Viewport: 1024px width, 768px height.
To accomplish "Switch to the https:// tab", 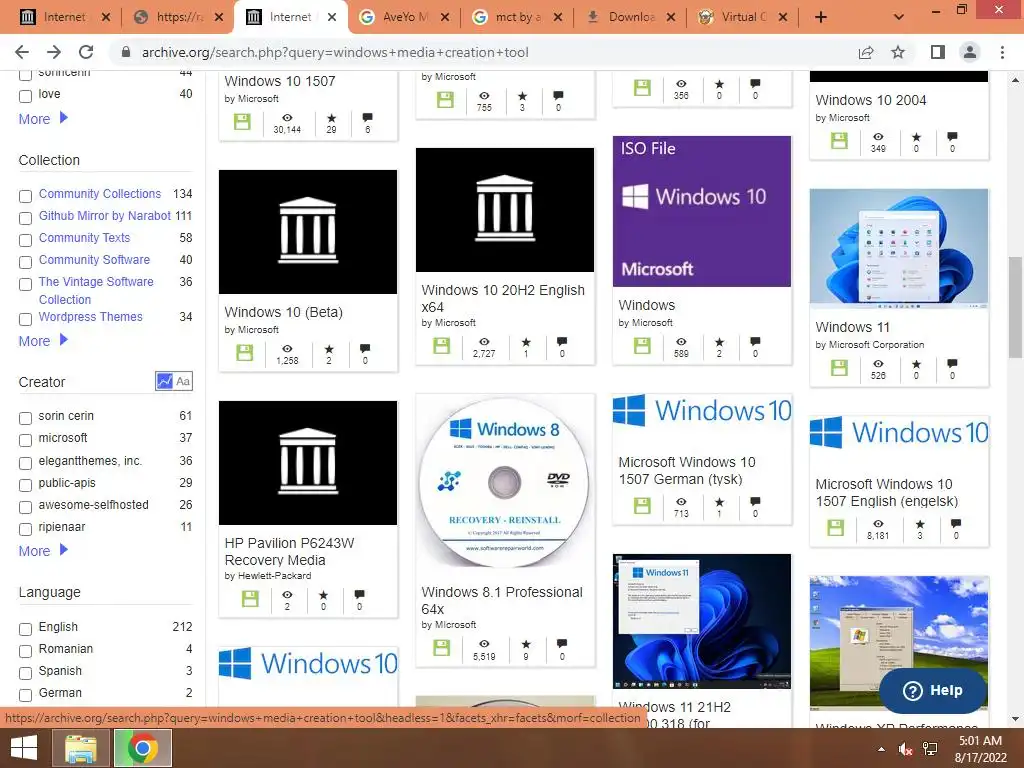I will click(x=179, y=17).
